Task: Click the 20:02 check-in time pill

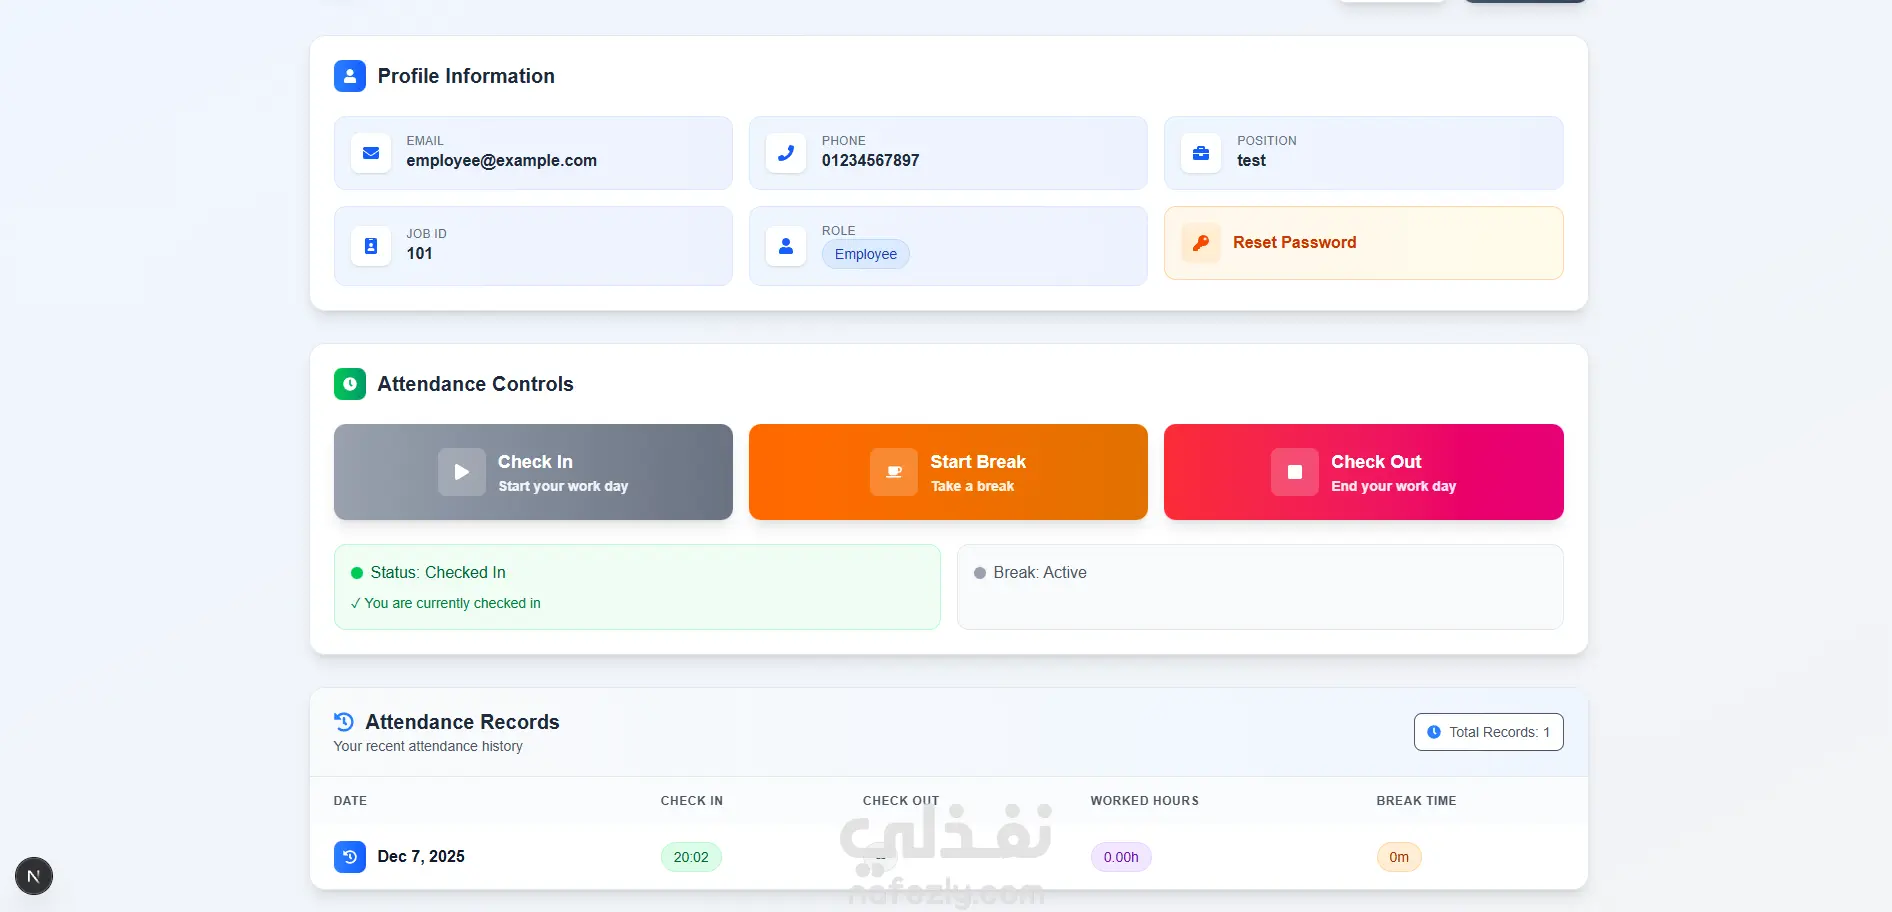Action: point(691,857)
